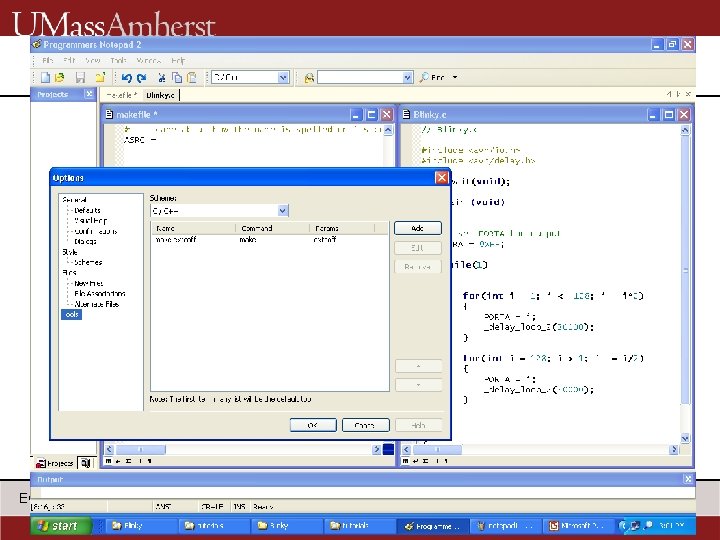
Task: Select Alternate Files in the Options tree
Action: coord(96,304)
